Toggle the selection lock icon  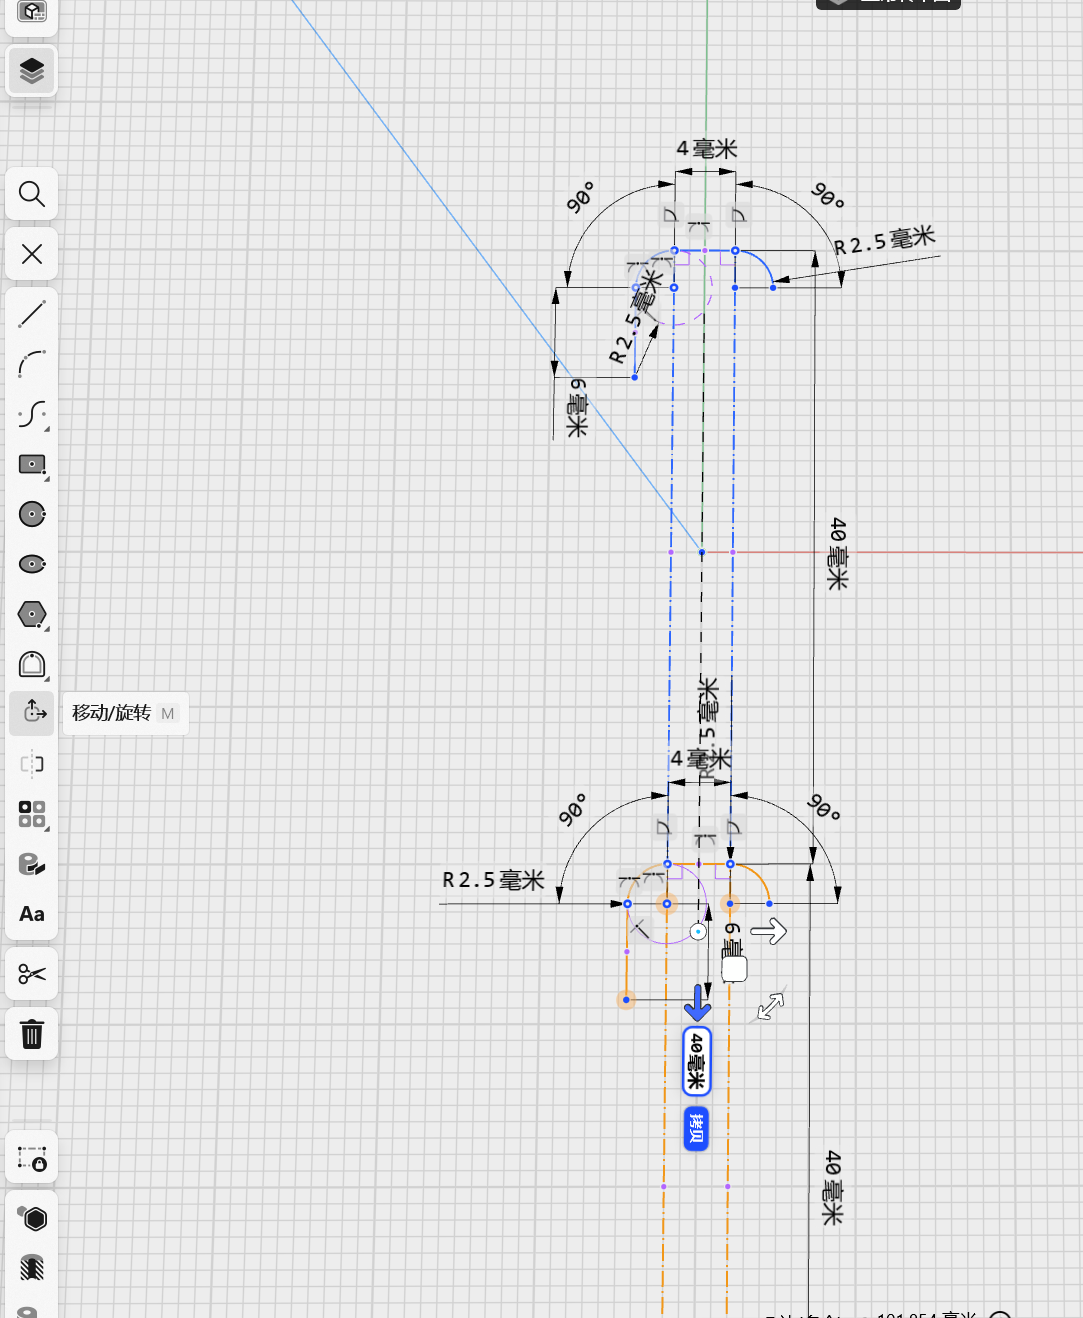coord(32,1158)
